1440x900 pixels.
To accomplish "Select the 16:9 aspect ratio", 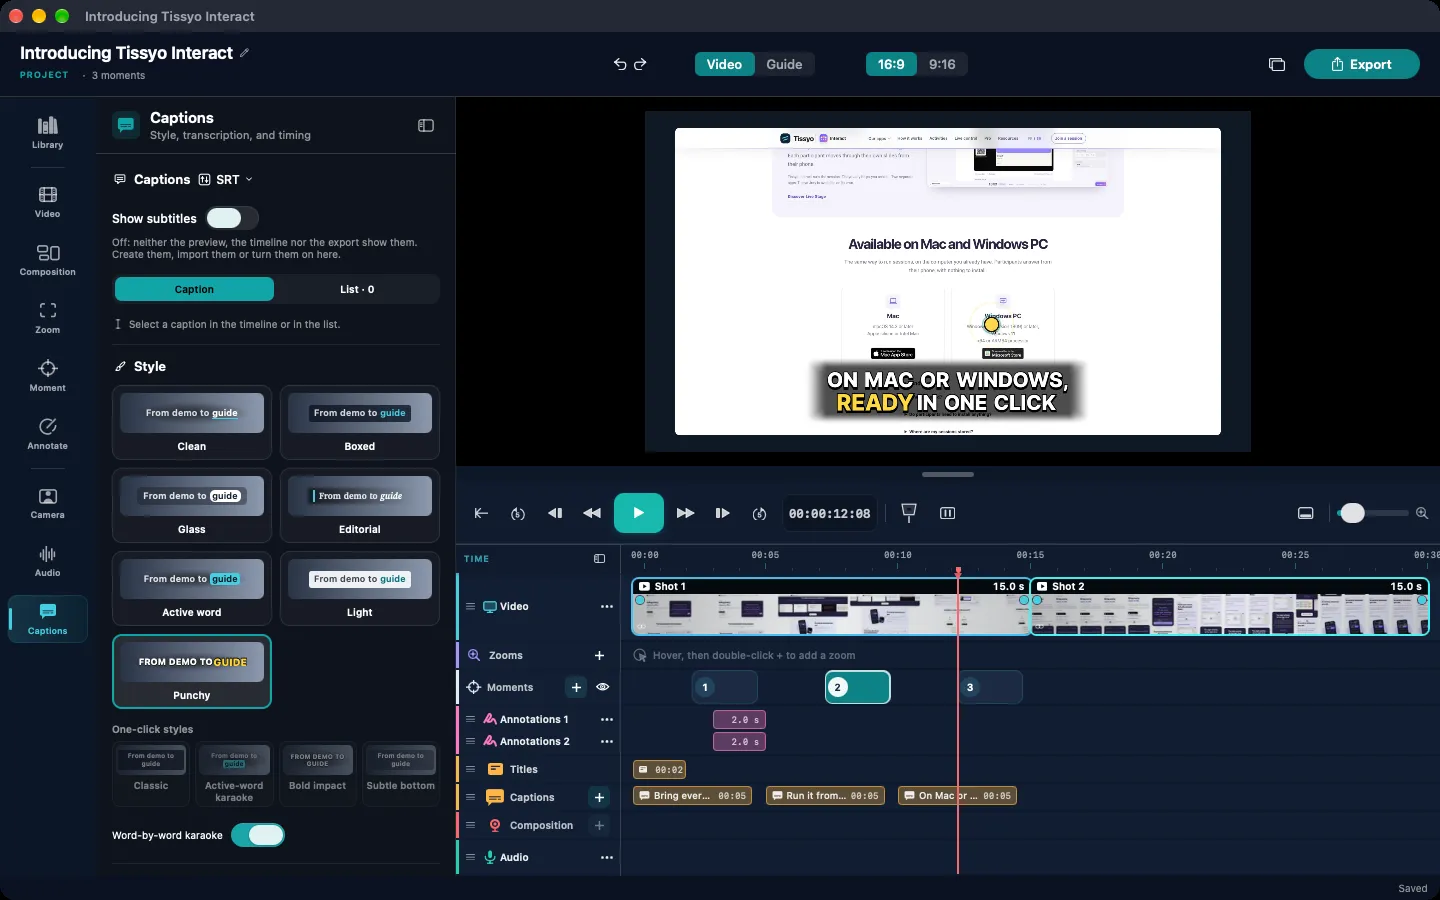I will coord(890,64).
